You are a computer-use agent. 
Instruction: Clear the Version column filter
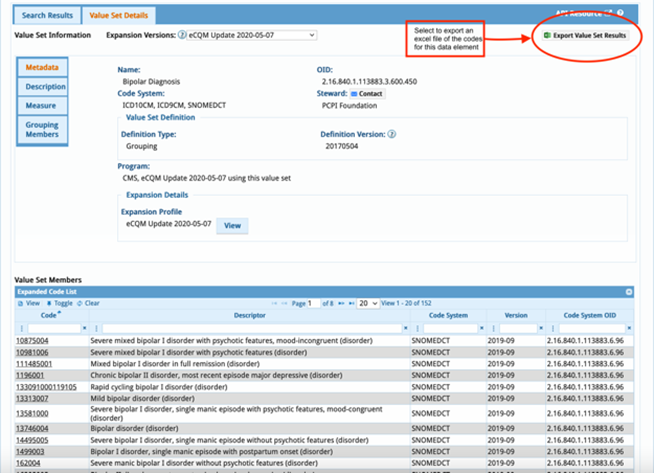pyautogui.click(x=541, y=329)
